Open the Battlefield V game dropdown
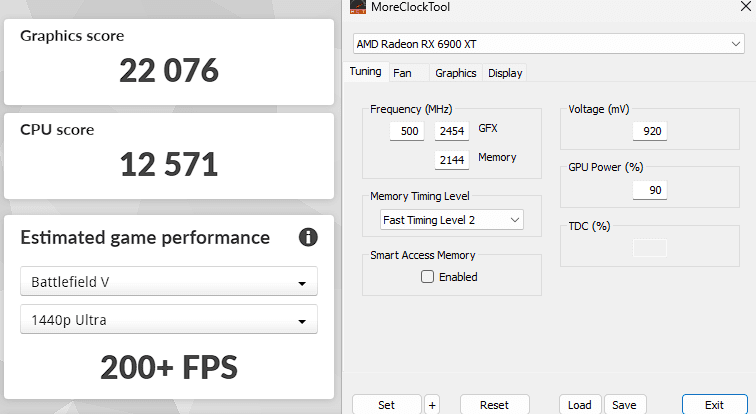The image size is (756, 414). click(x=169, y=281)
